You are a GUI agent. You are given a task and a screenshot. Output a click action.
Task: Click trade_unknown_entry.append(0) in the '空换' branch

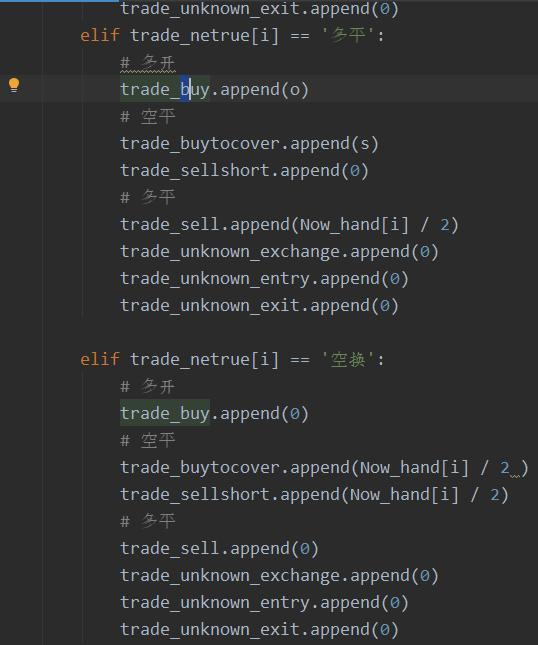[264, 603]
